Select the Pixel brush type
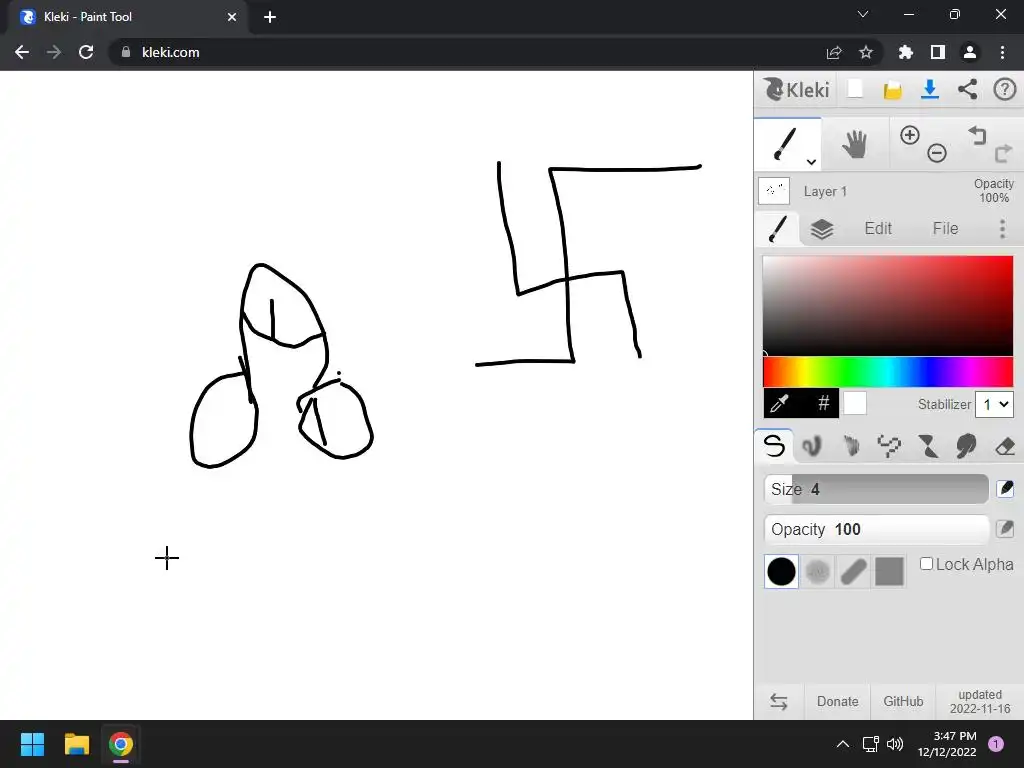The image size is (1024, 768). click(x=889, y=446)
